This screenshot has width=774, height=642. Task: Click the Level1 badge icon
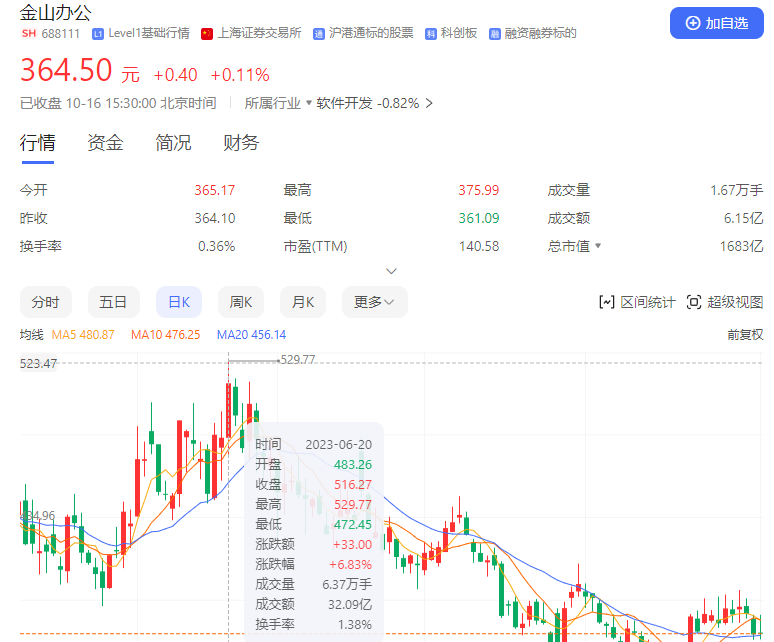click(x=98, y=34)
